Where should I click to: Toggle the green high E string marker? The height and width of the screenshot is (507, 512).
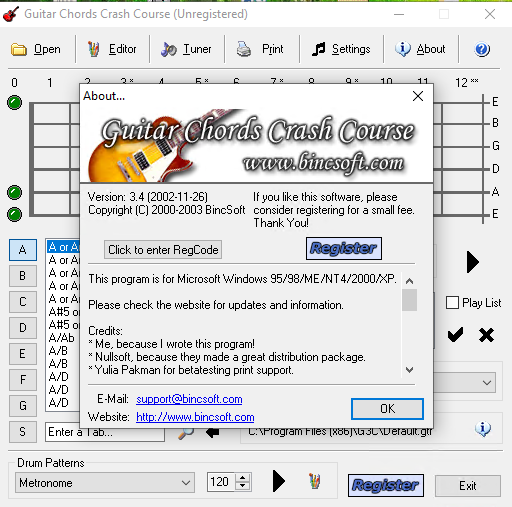[x=15, y=103]
